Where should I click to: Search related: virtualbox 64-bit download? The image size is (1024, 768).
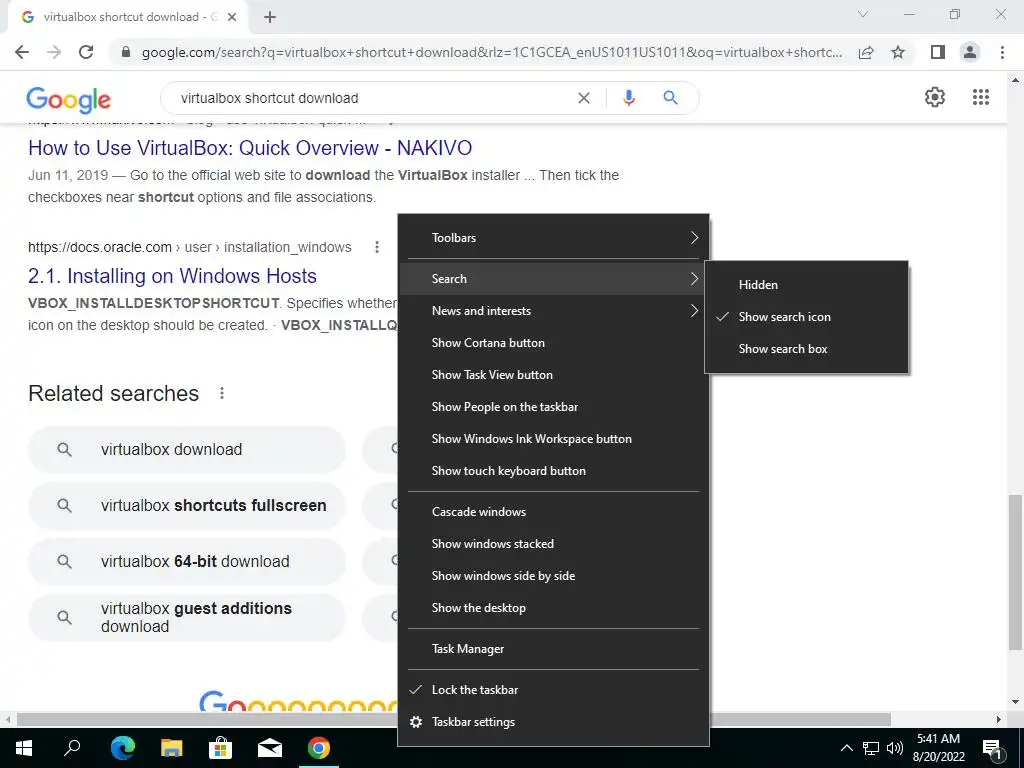pos(187,562)
